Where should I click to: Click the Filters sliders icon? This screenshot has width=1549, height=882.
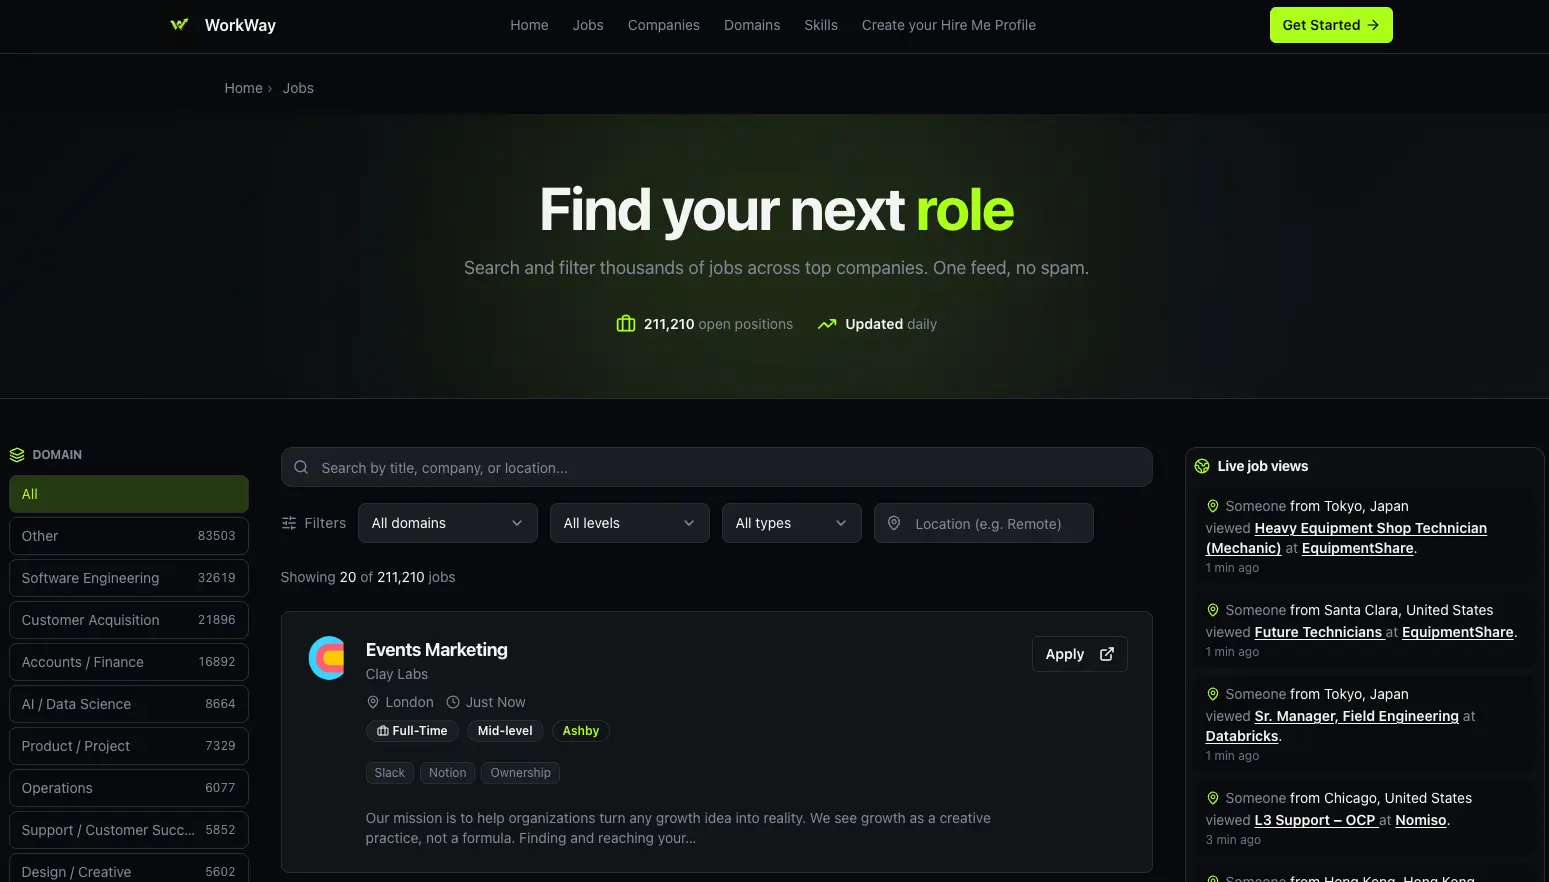click(289, 523)
